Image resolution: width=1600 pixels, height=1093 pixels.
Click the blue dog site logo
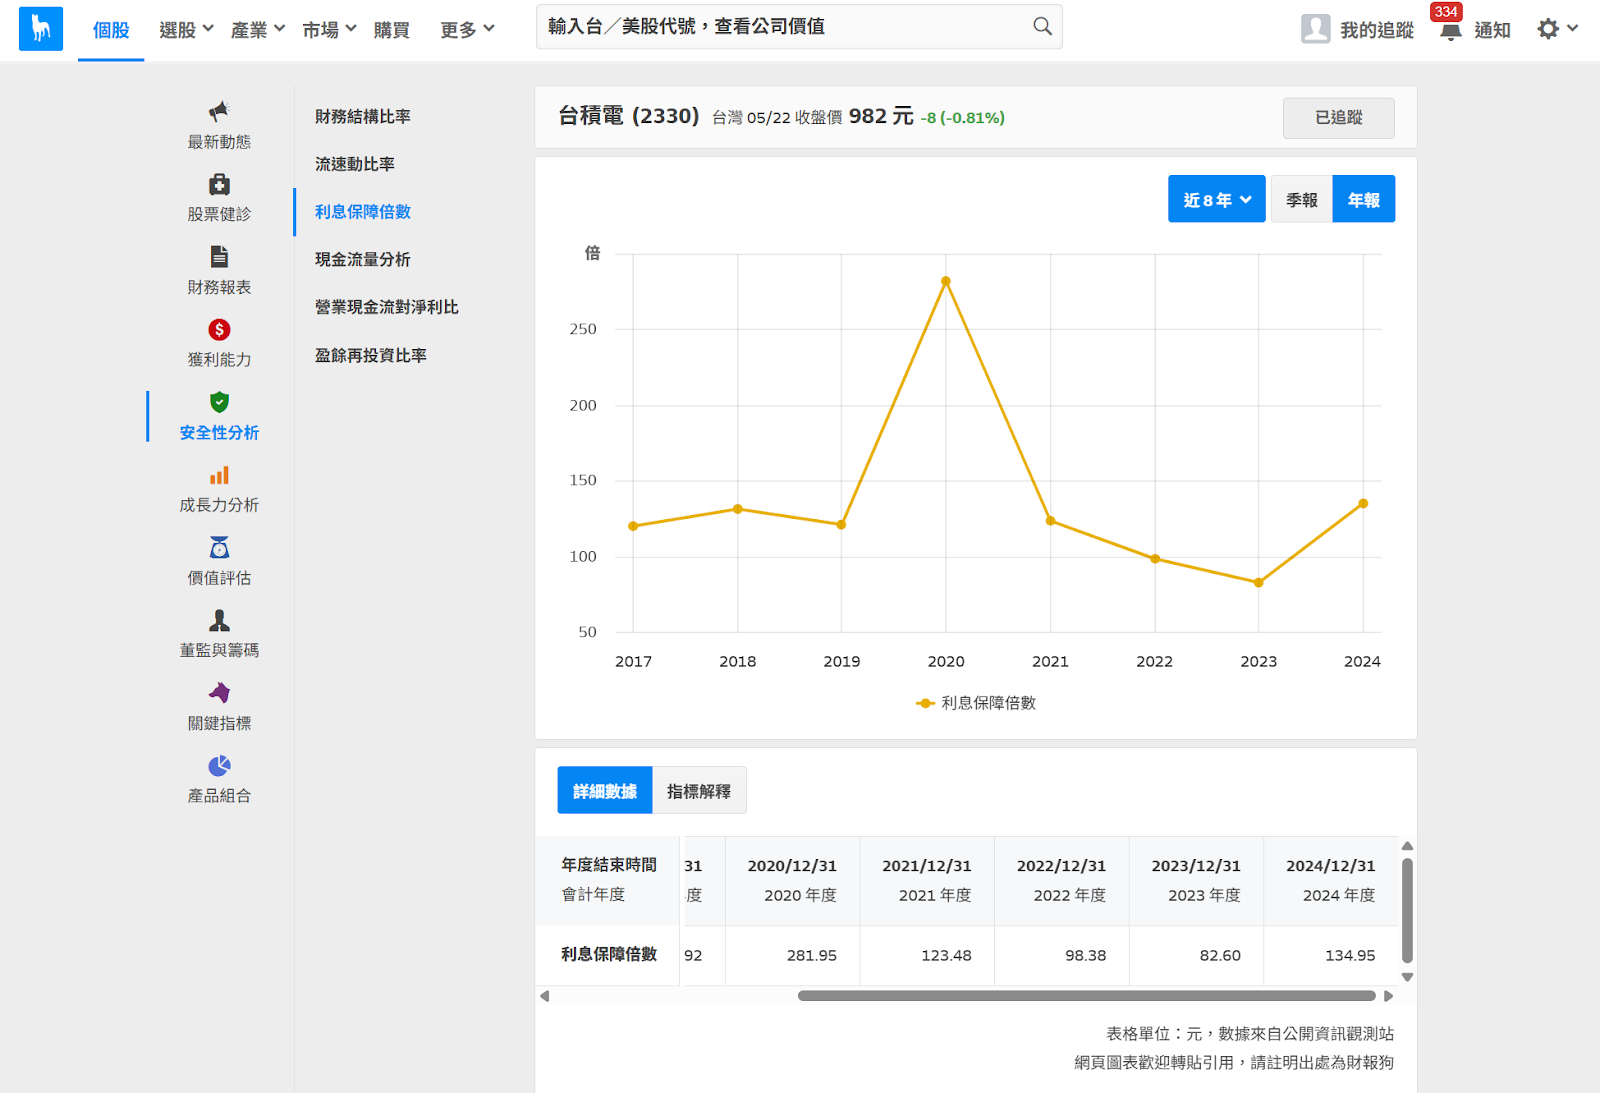tap(41, 28)
